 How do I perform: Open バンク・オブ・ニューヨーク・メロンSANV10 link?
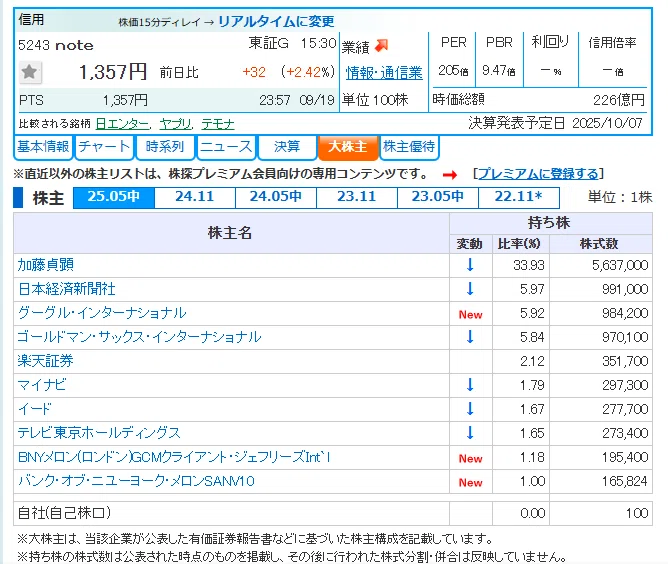[x=136, y=481]
